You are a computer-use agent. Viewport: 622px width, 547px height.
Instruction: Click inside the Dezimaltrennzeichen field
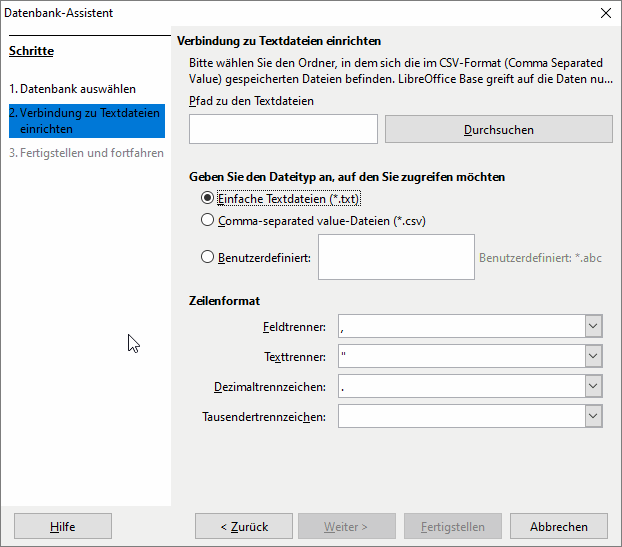pos(462,386)
